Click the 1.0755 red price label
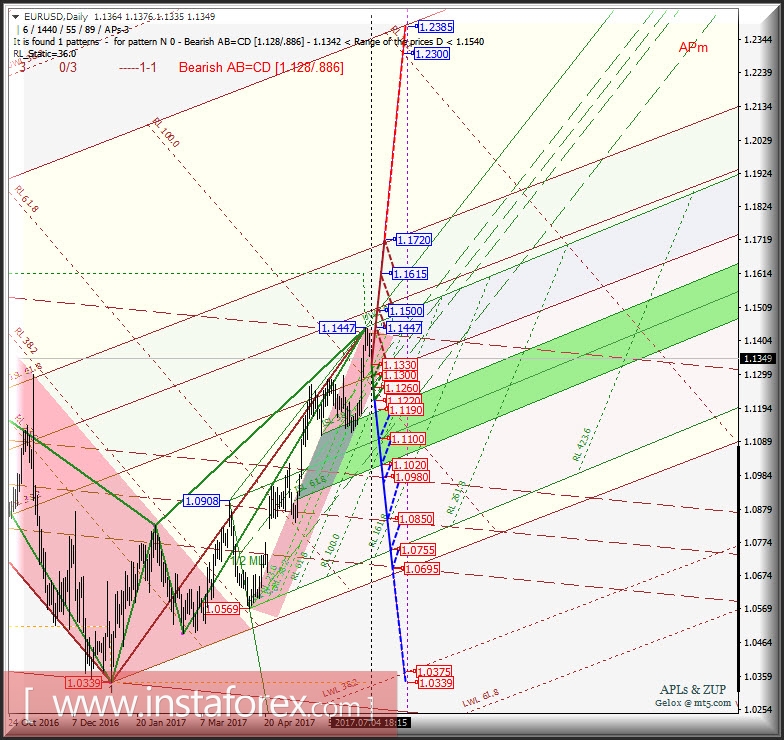This screenshot has height=740, width=784. tap(418, 550)
